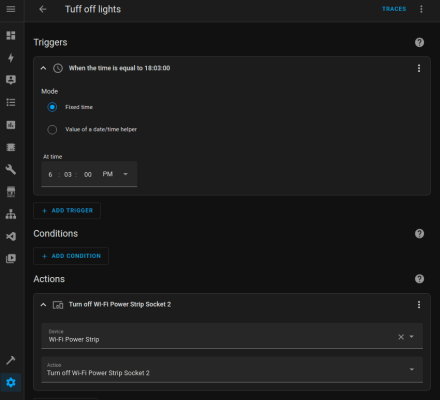Open the stacked server icon in the sidebar
The image size is (440, 400).
pyautogui.click(x=11, y=147)
